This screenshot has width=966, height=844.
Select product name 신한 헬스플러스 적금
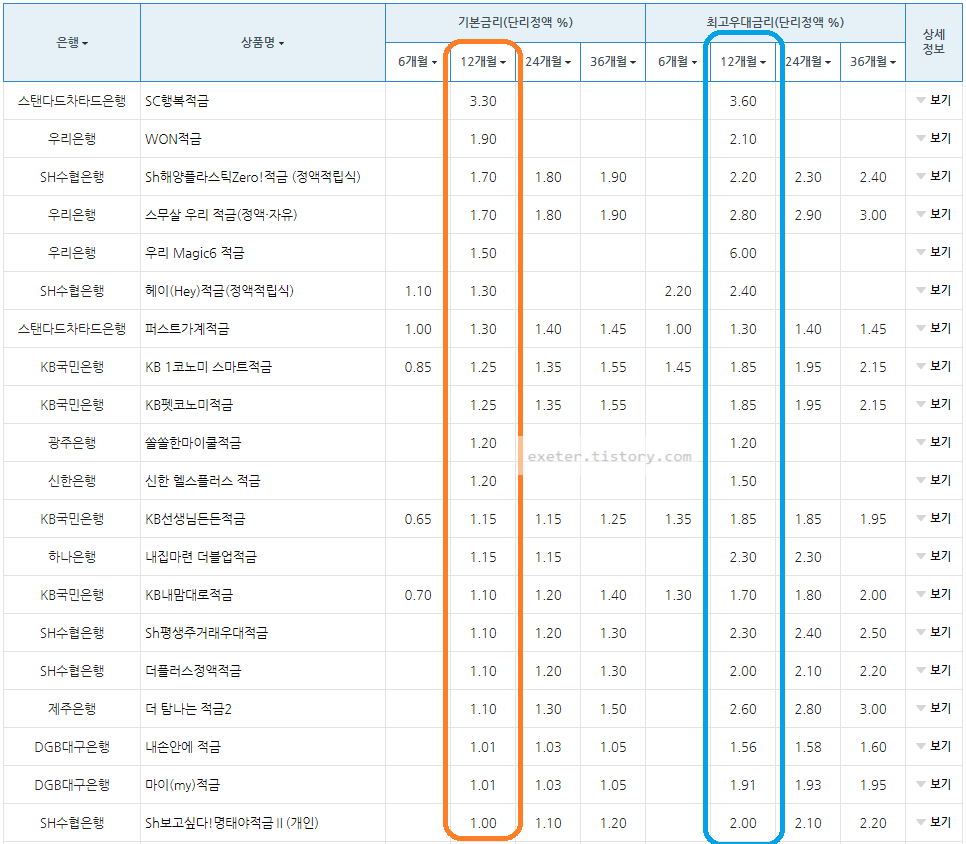click(x=203, y=481)
